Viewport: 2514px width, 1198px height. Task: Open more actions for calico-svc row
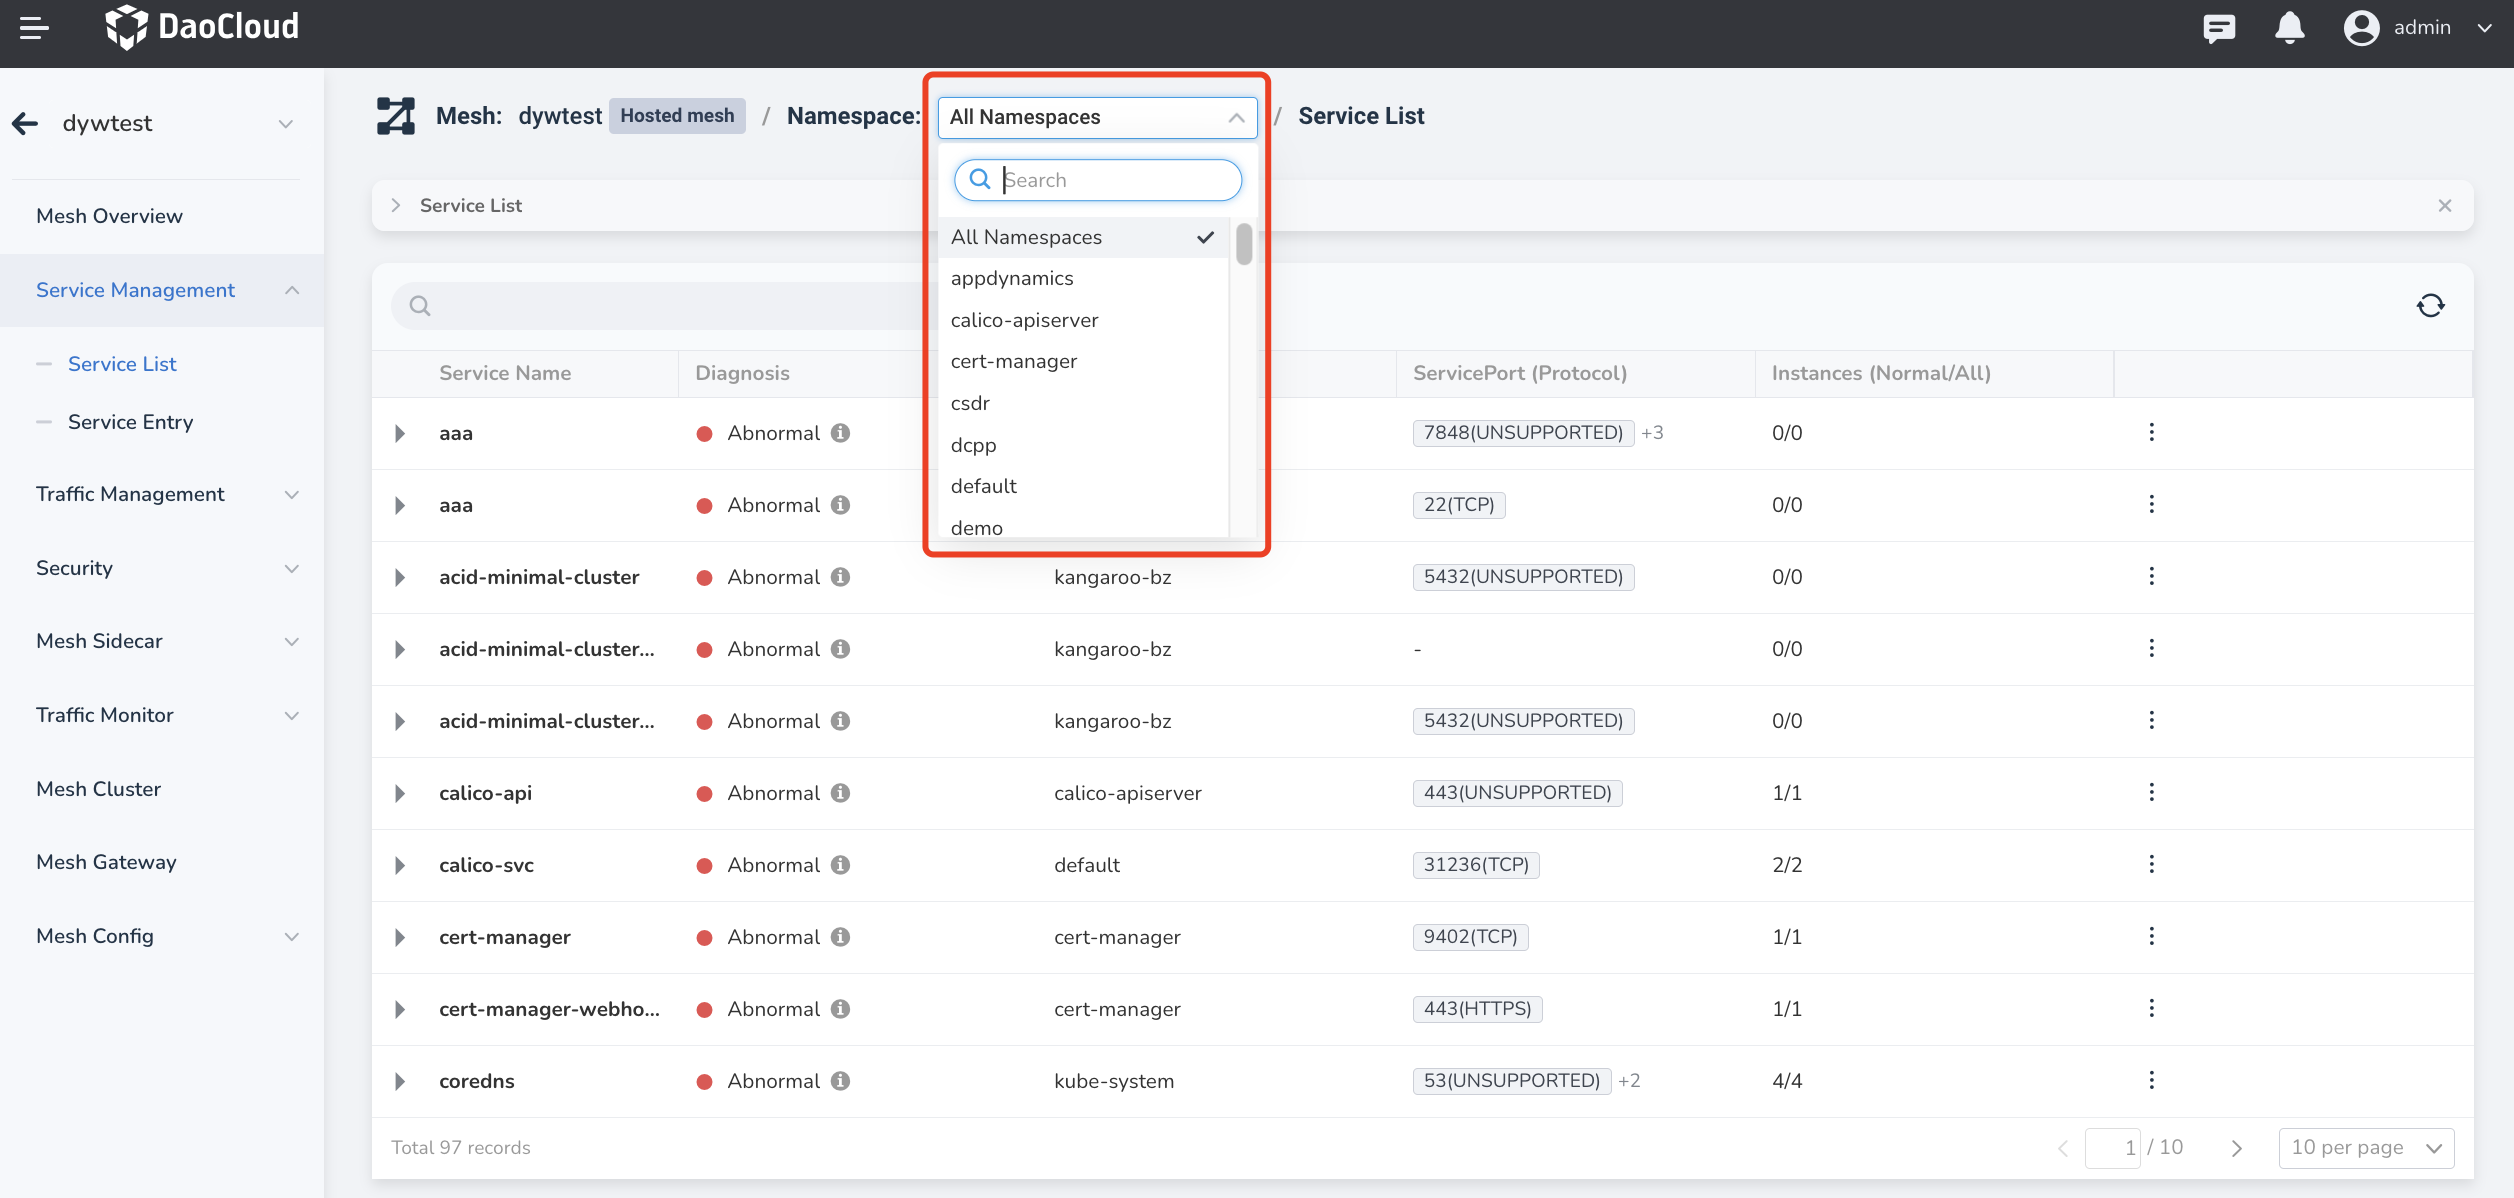point(2152,865)
